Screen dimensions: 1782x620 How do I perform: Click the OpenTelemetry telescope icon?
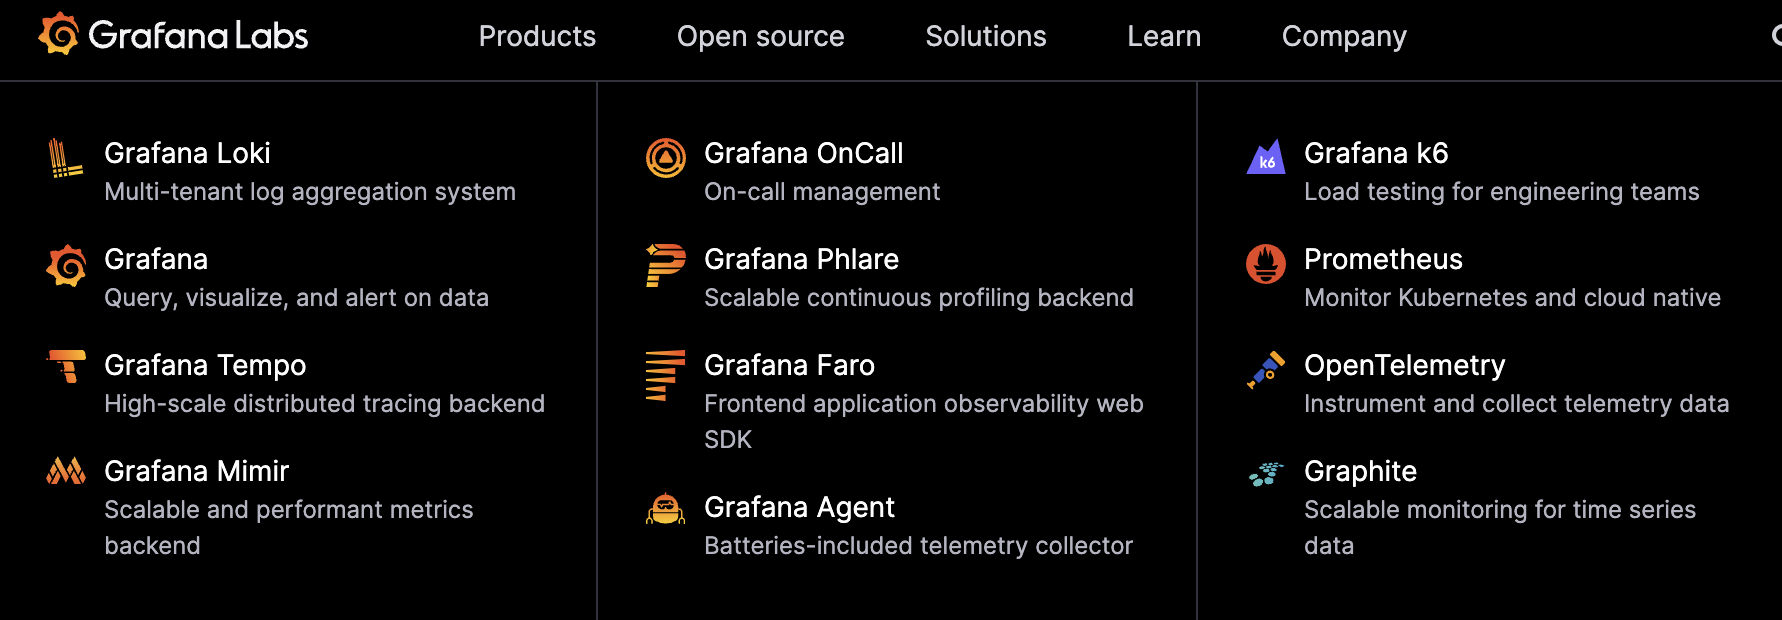pos(1266,369)
